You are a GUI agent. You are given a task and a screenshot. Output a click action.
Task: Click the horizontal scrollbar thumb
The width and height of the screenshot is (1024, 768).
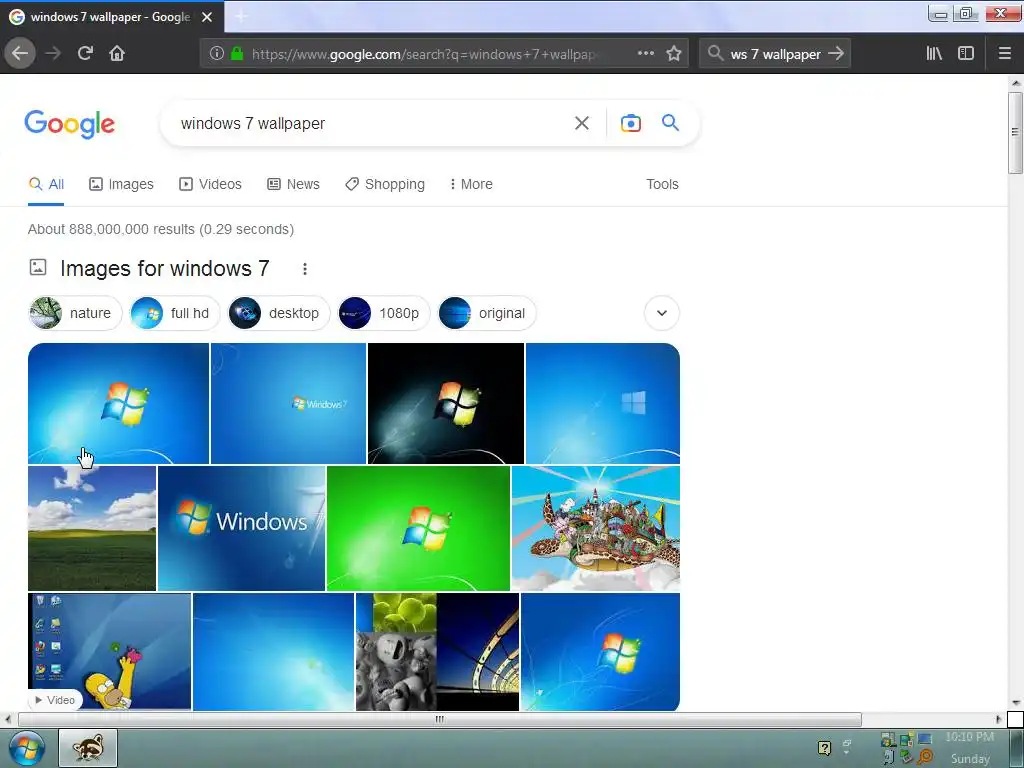tap(440, 719)
